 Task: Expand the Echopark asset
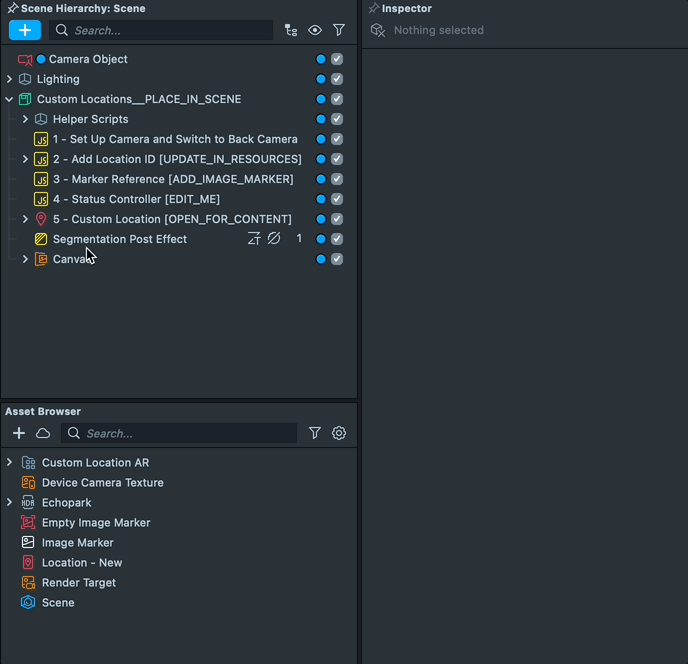9,502
